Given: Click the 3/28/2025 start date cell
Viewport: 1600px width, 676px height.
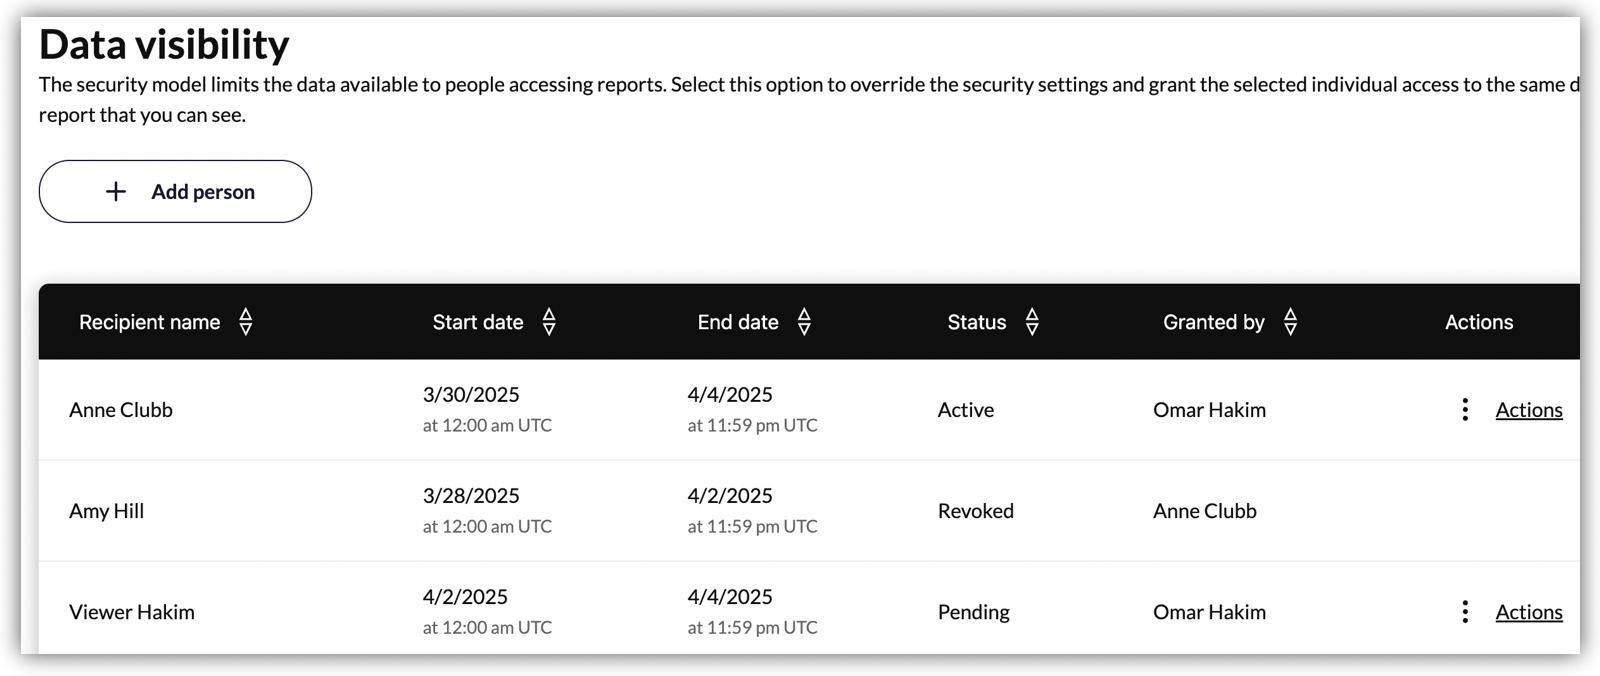Looking at the screenshot, I should click(x=471, y=496).
